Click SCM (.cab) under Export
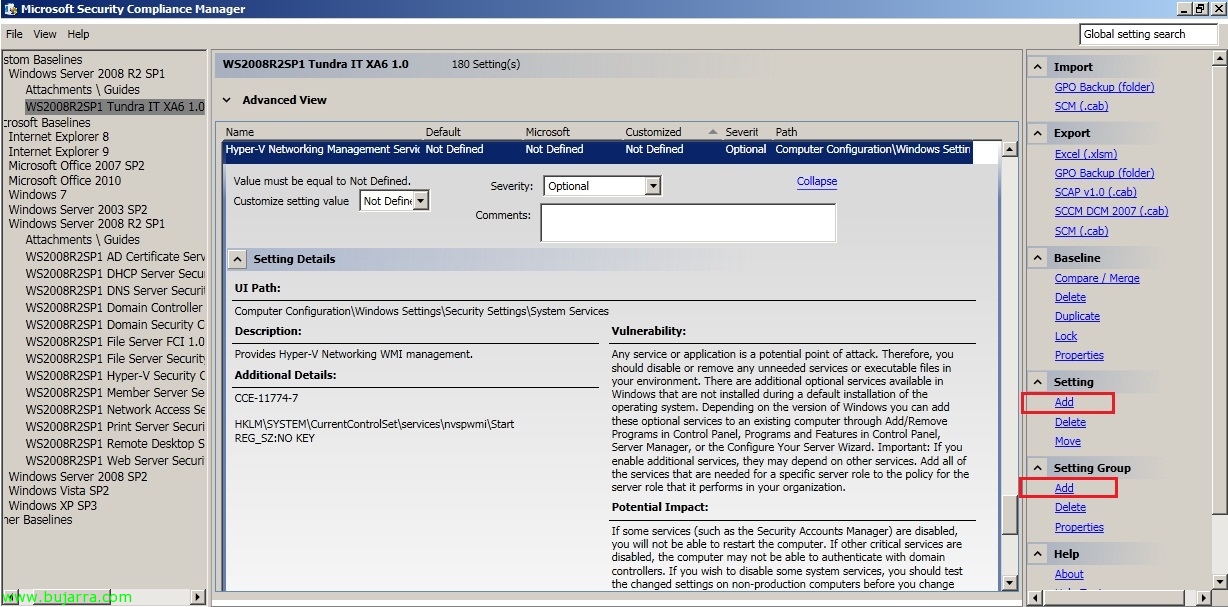This screenshot has width=1228, height=607. click(x=1081, y=231)
